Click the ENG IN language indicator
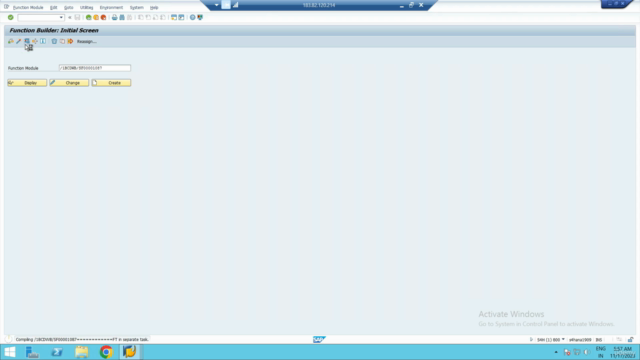This screenshot has height=360, width=640. point(600,352)
